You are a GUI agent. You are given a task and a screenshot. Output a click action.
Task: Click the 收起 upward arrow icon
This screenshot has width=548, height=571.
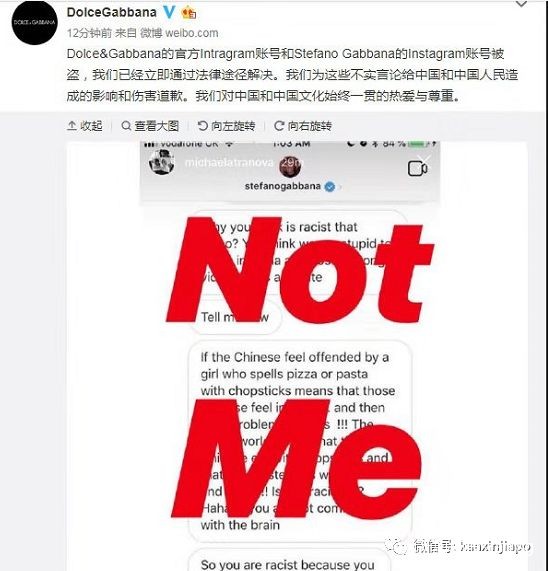[72, 126]
